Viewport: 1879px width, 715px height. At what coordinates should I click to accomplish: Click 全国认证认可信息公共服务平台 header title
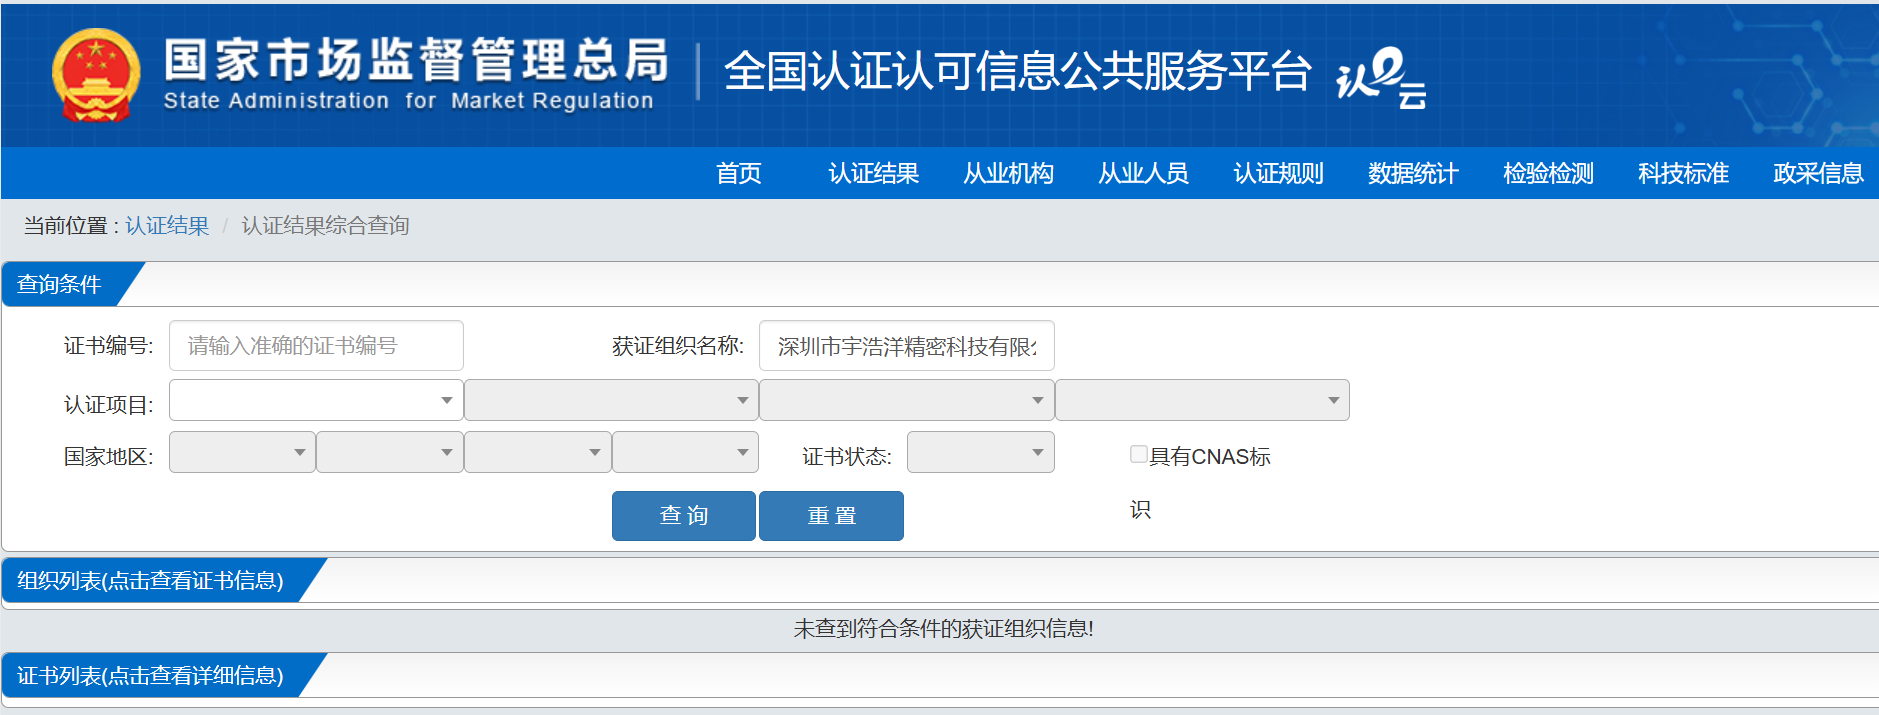1017,71
